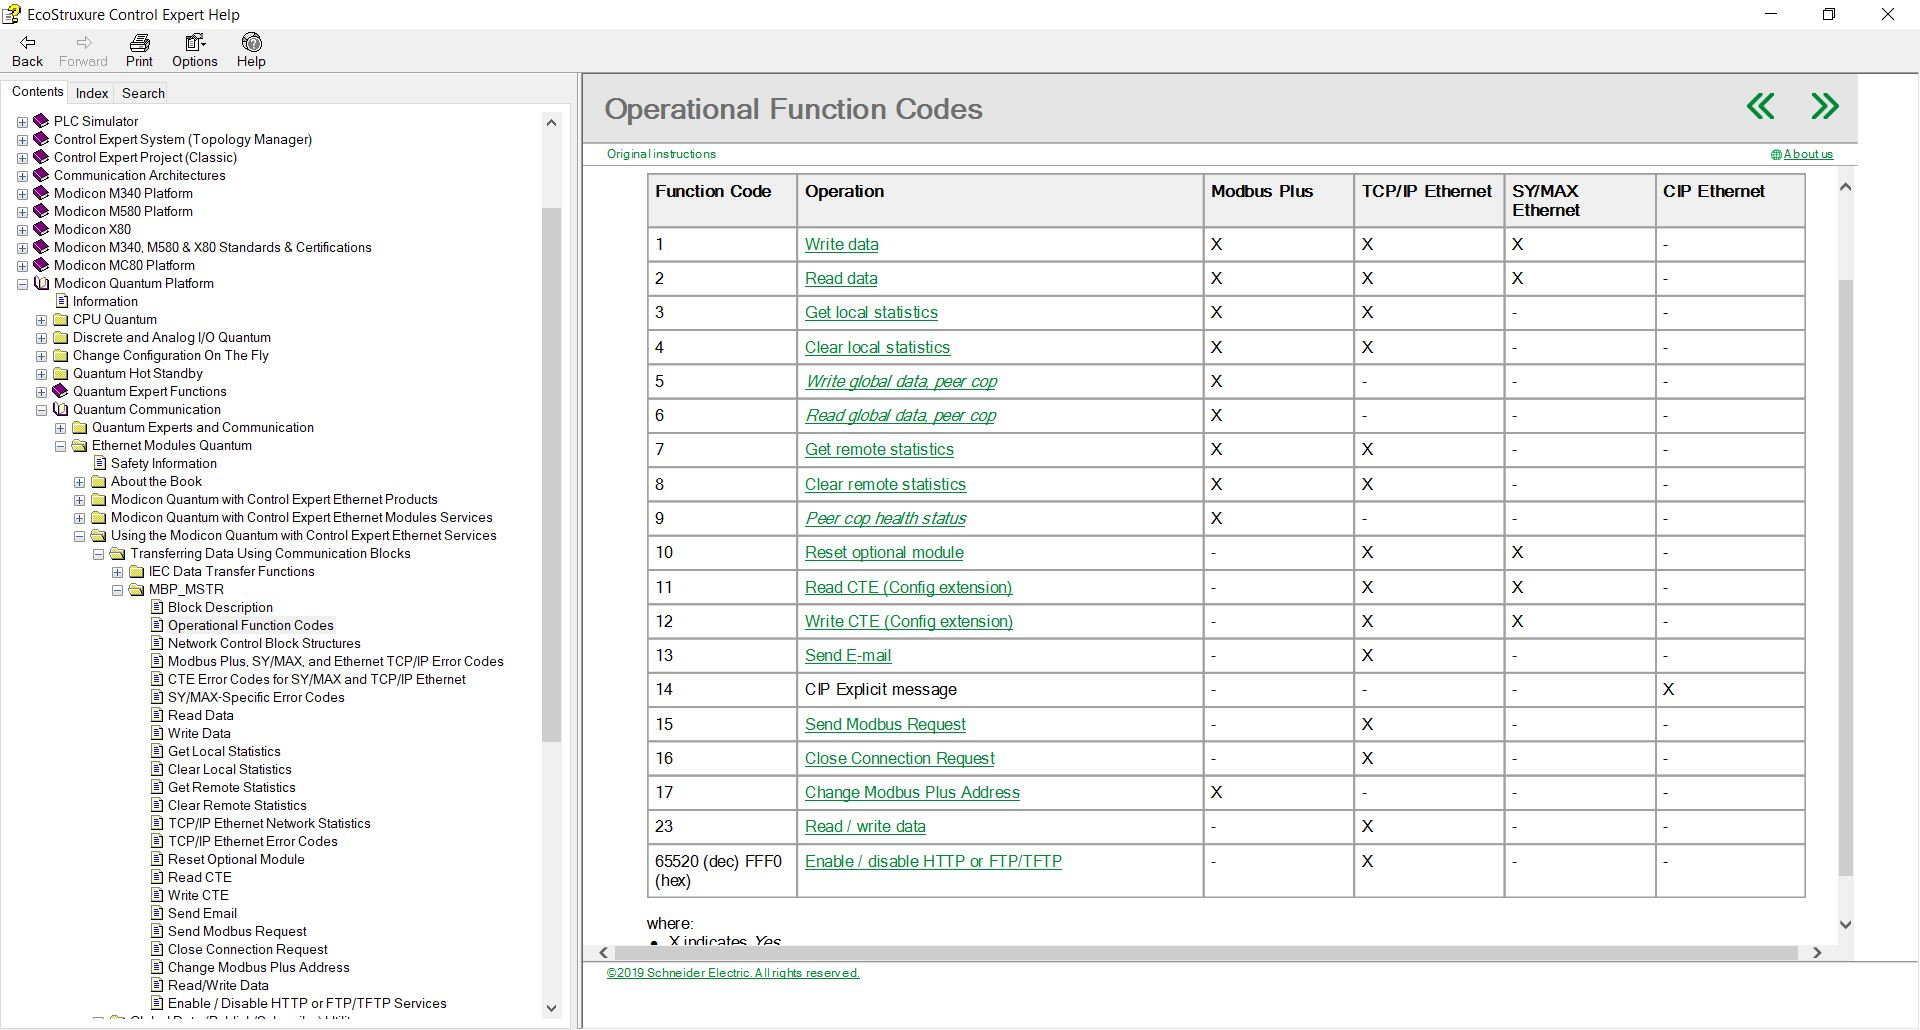This screenshot has width=1920, height=1030.
Task: Select TCP/IP Ethernet Network Statistics topic
Action: tap(269, 823)
